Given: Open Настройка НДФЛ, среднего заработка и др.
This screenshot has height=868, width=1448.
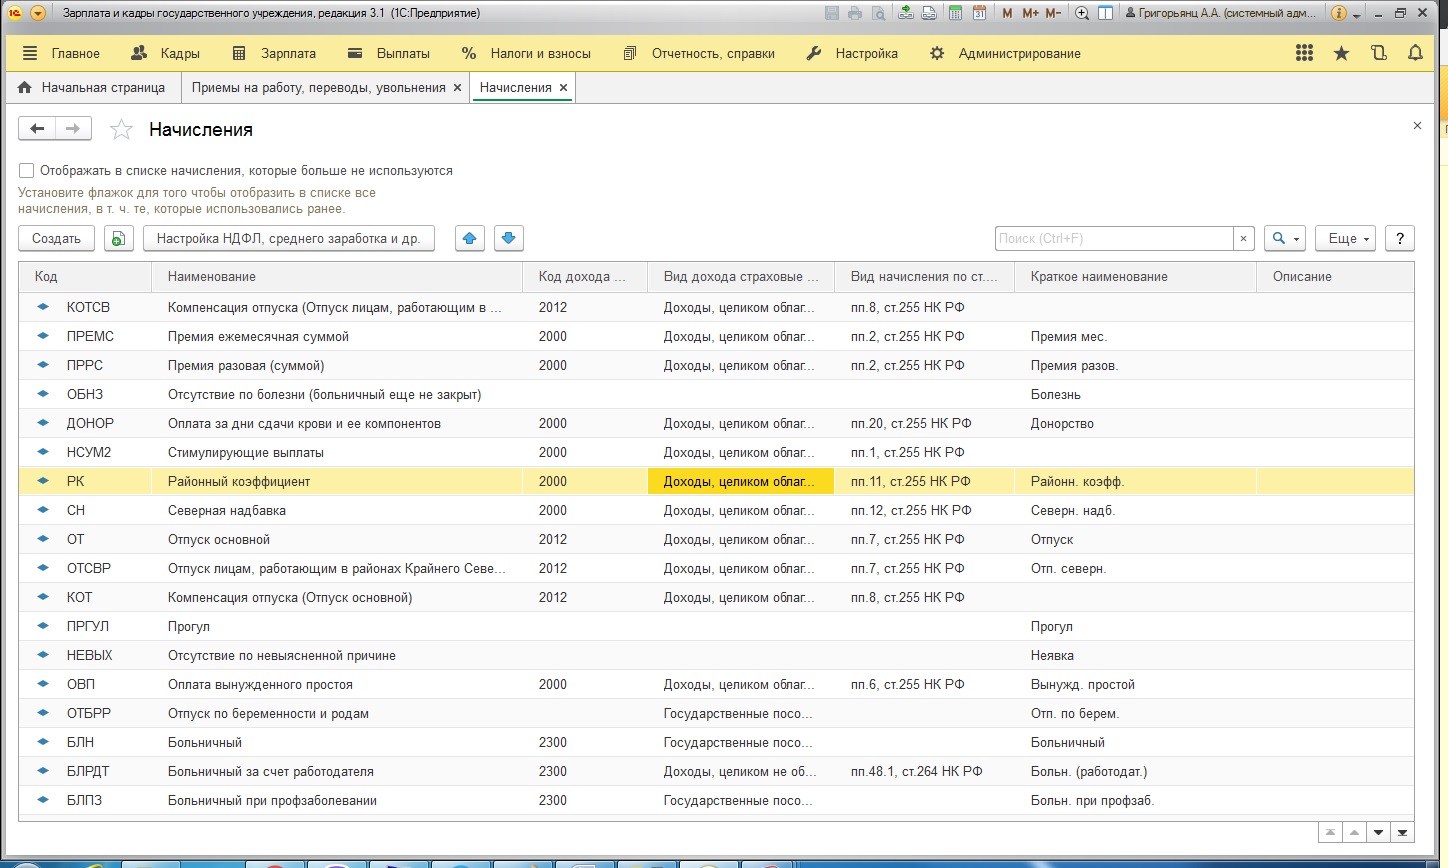Looking at the screenshot, I should tap(288, 239).
